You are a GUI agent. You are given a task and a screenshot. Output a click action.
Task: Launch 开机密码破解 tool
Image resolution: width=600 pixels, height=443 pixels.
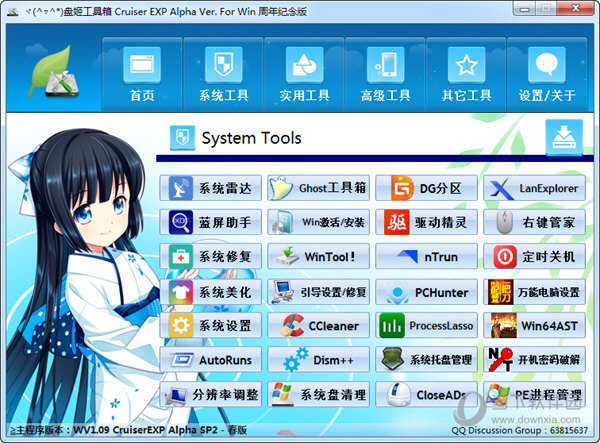(x=535, y=360)
